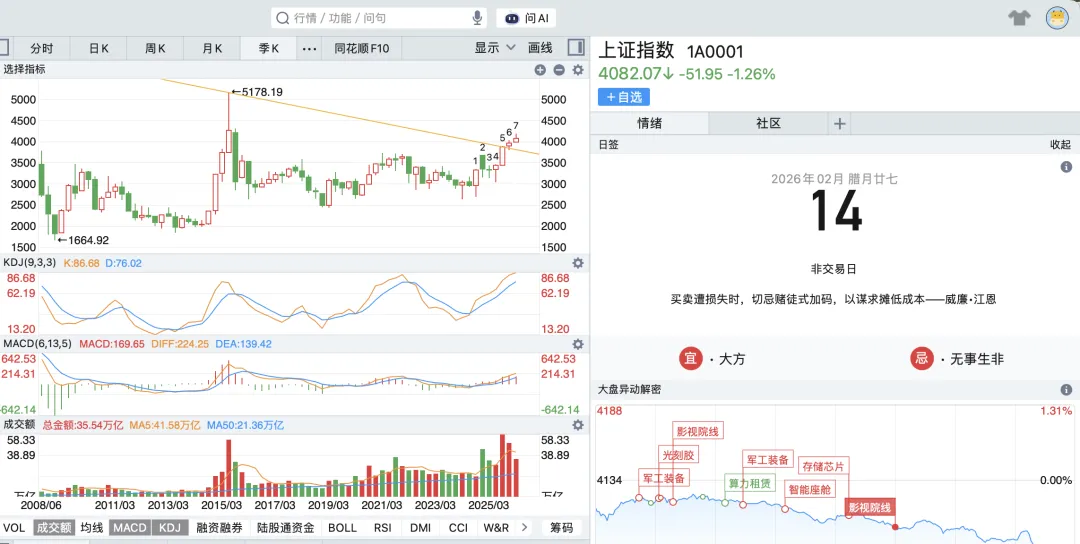The width and height of the screenshot is (1080, 544).
Task: Show more indicators with right chevron
Action: (524, 527)
